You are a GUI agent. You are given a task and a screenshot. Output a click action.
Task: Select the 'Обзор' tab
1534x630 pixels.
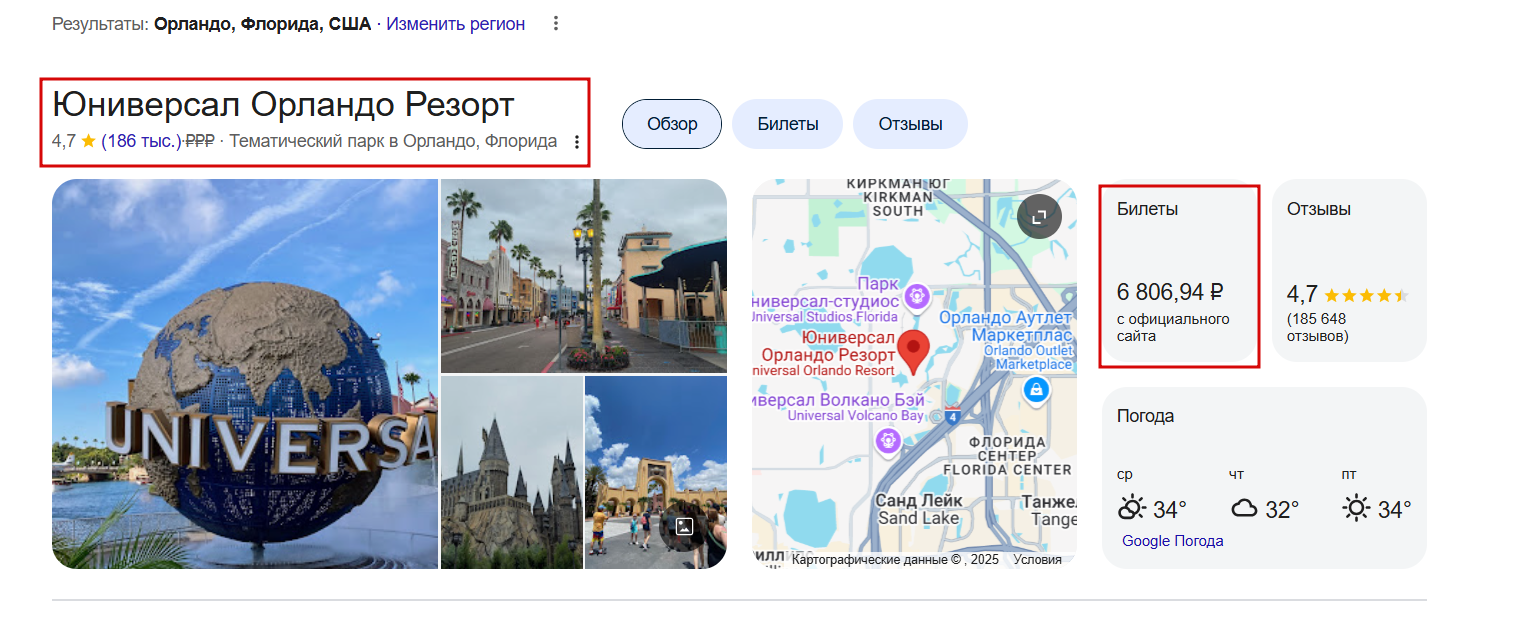[672, 124]
